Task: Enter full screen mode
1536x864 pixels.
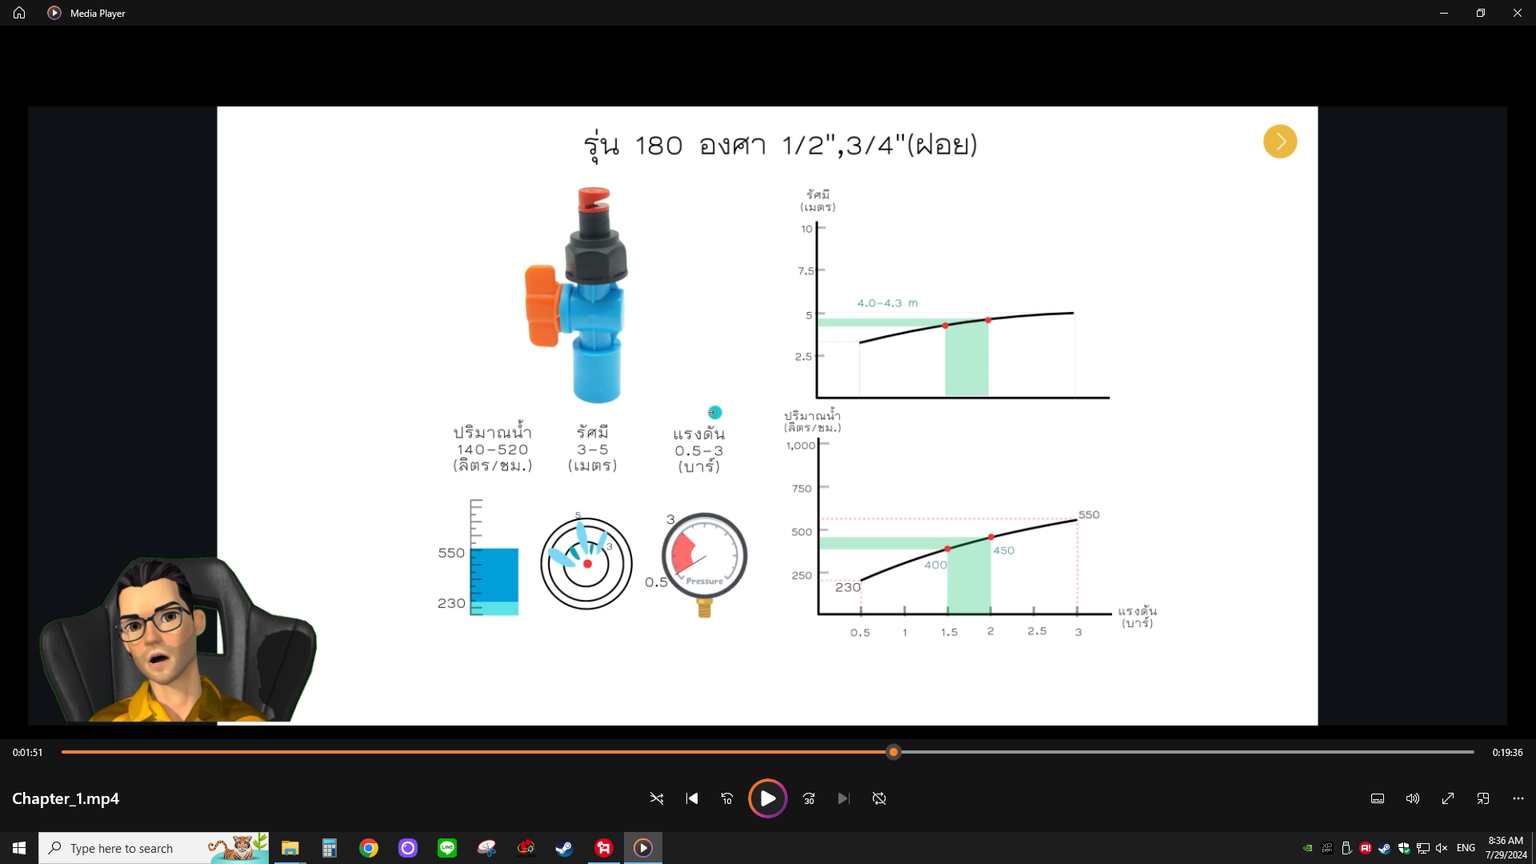Action: click(1447, 798)
